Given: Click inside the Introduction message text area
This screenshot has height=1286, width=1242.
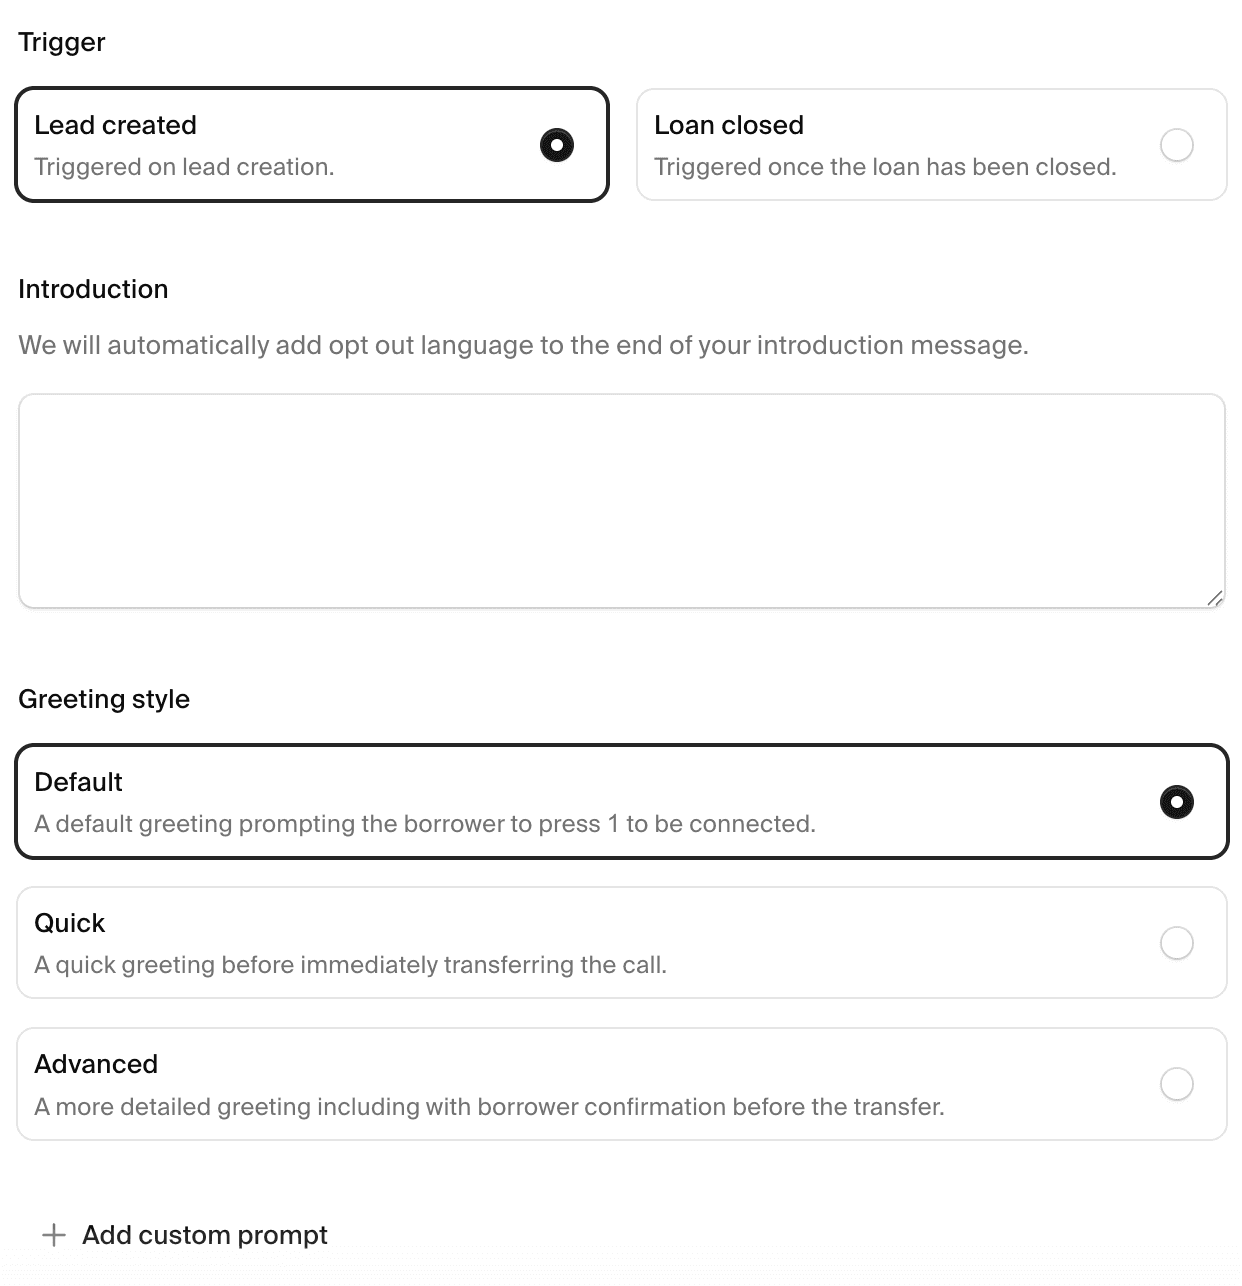Looking at the screenshot, I should point(620,500).
